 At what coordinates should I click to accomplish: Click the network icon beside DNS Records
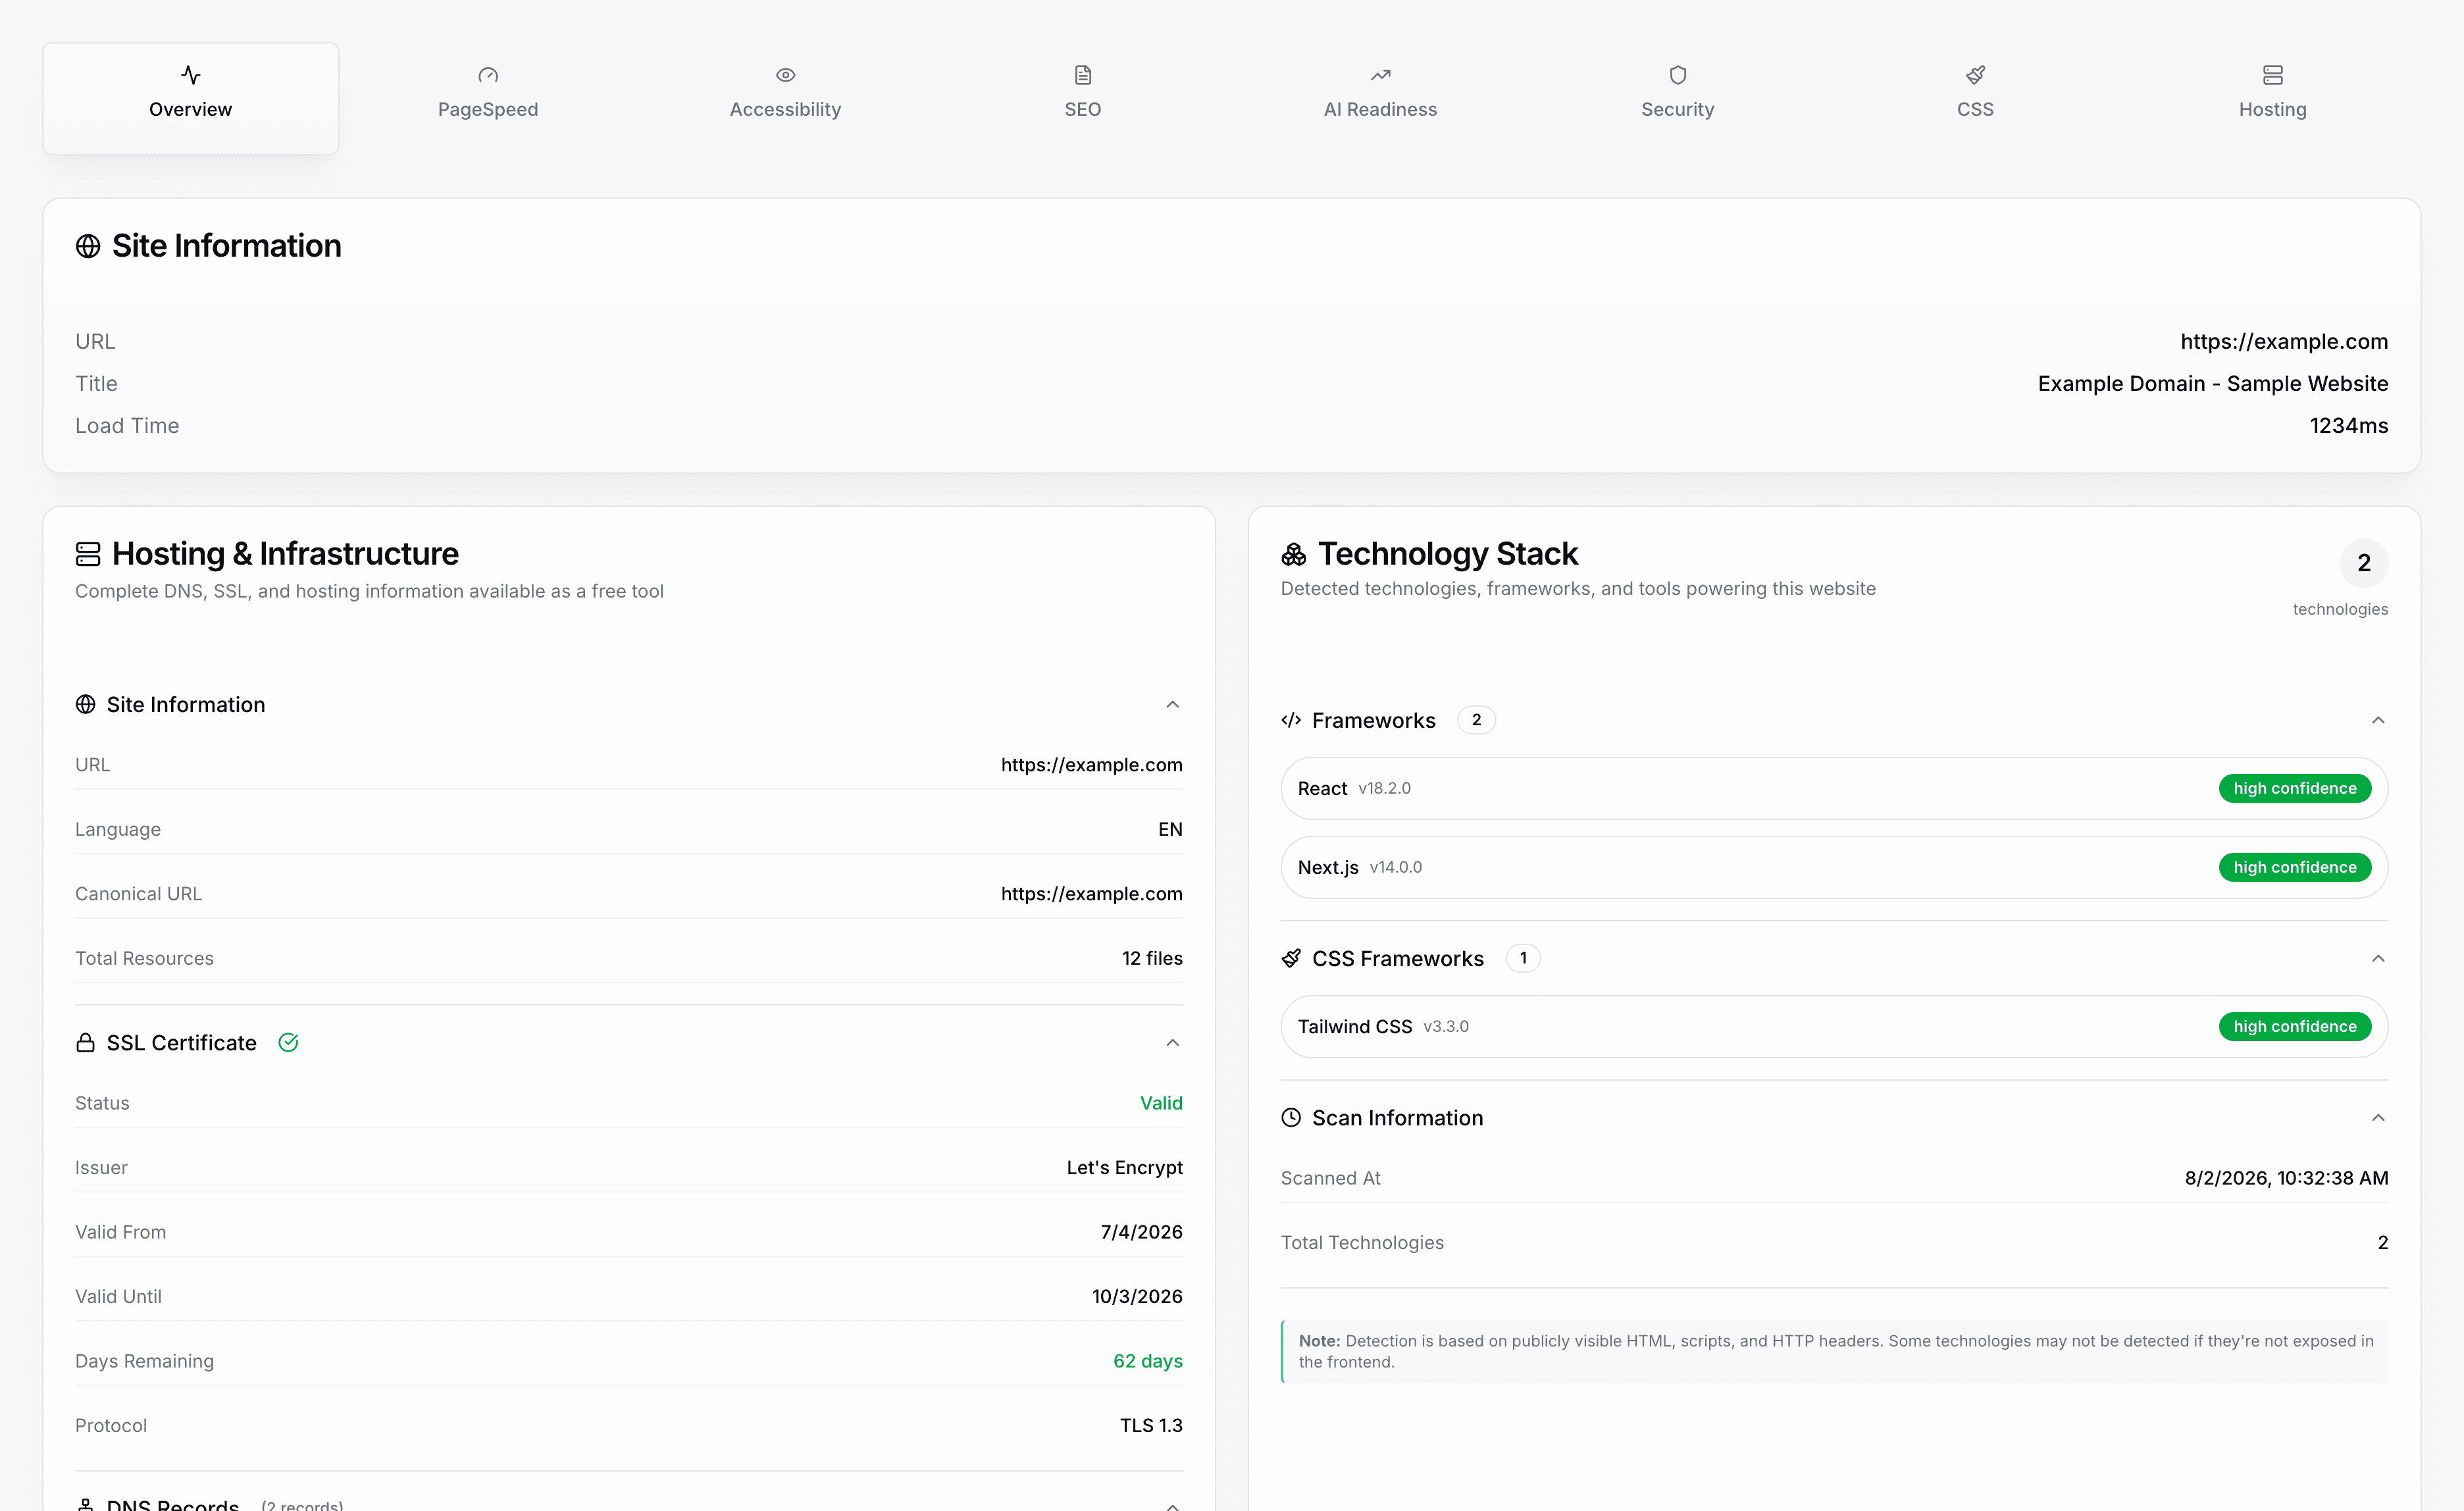tap(86, 1505)
